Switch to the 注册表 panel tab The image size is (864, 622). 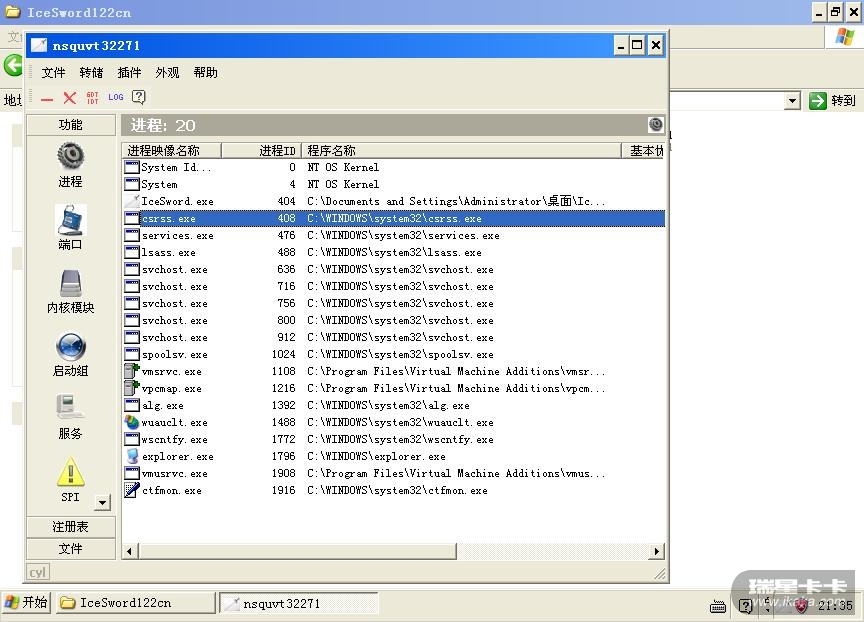tap(71, 527)
